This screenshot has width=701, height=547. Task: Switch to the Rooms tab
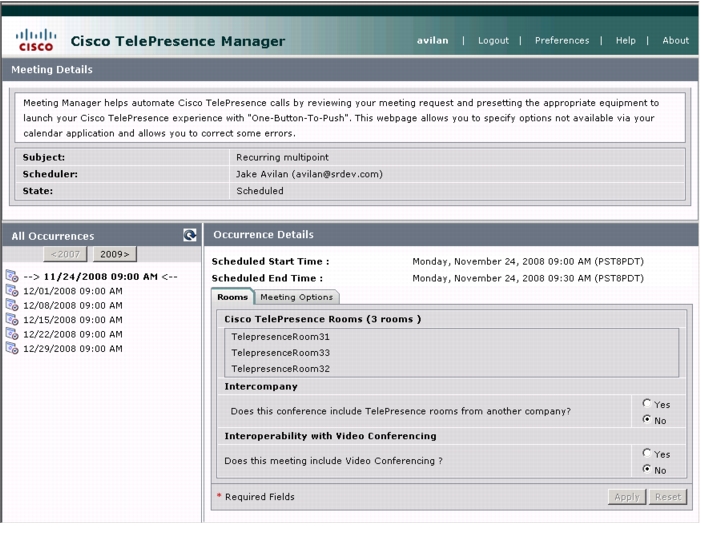[x=232, y=297]
